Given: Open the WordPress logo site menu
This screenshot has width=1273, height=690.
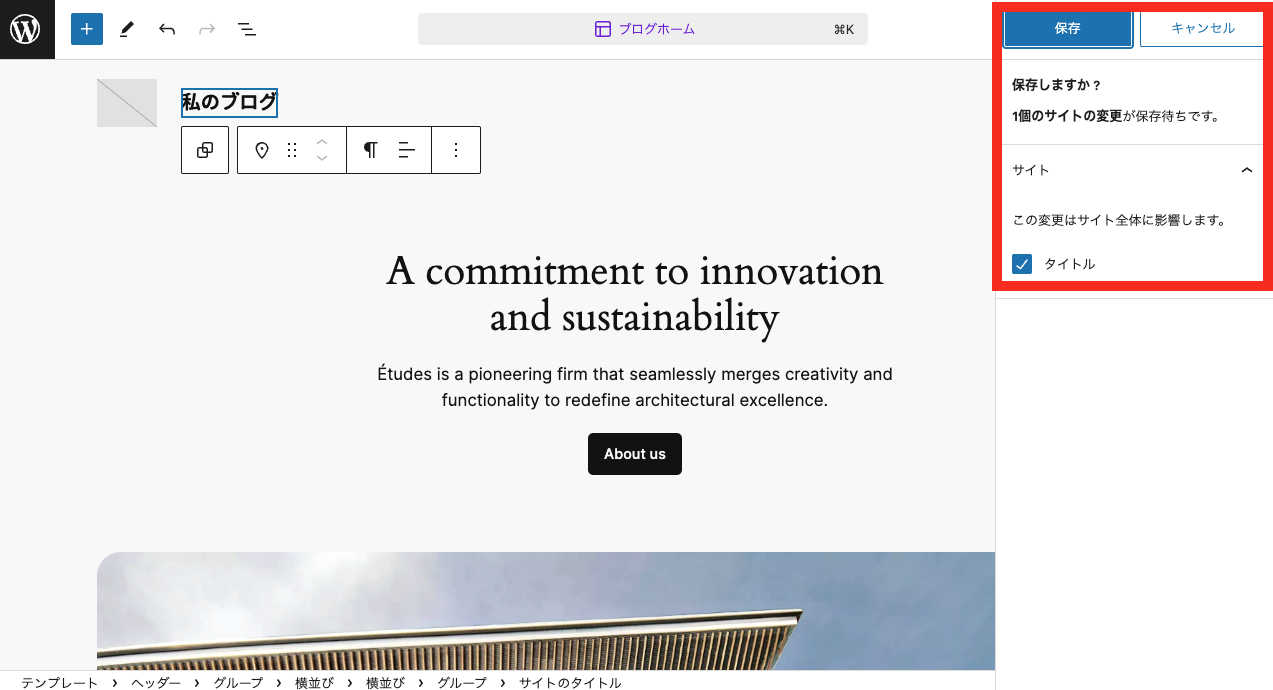Looking at the screenshot, I should (25, 29).
